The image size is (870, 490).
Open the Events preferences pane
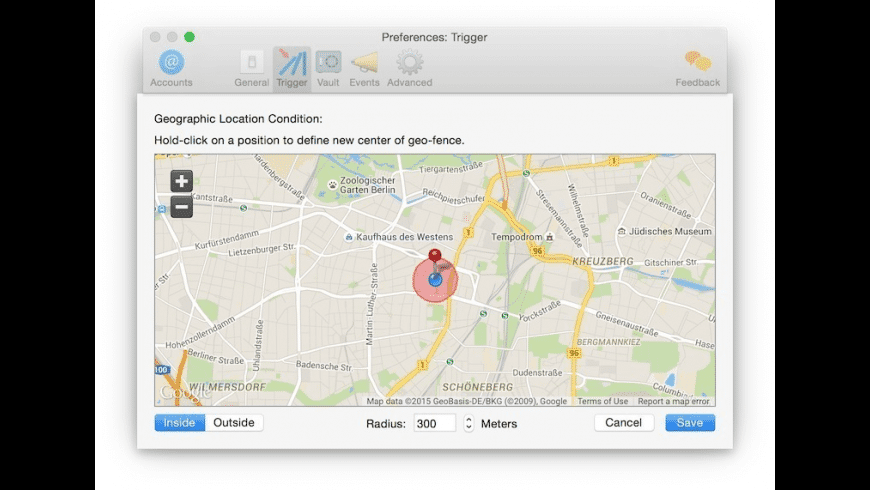[x=364, y=68]
